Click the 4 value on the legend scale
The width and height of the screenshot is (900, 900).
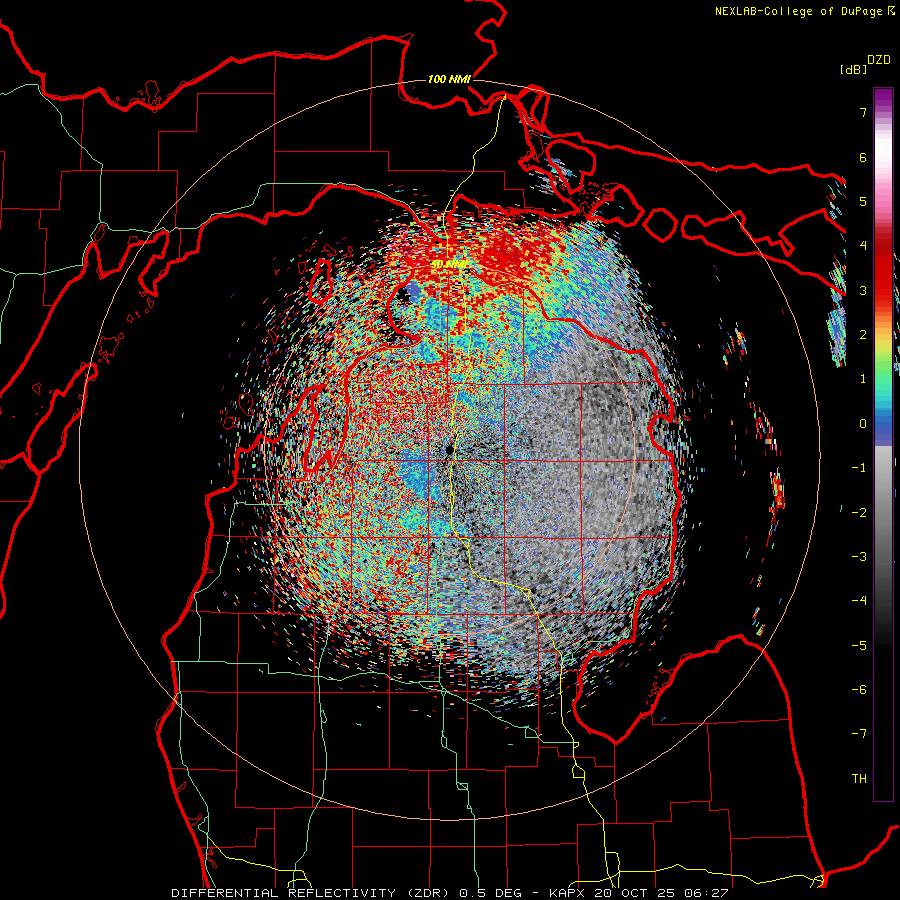tap(863, 246)
